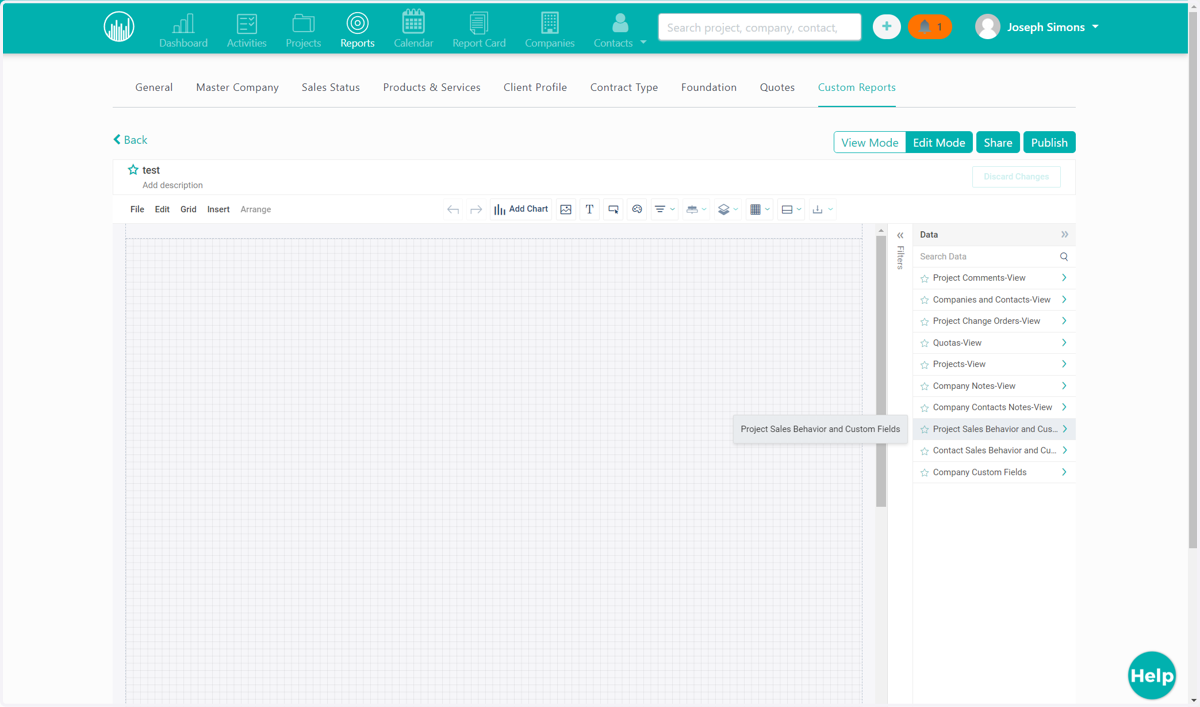This screenshot has width=1200, height=707.
Task: Insert an image using picture icon
Action: (566, 209)
